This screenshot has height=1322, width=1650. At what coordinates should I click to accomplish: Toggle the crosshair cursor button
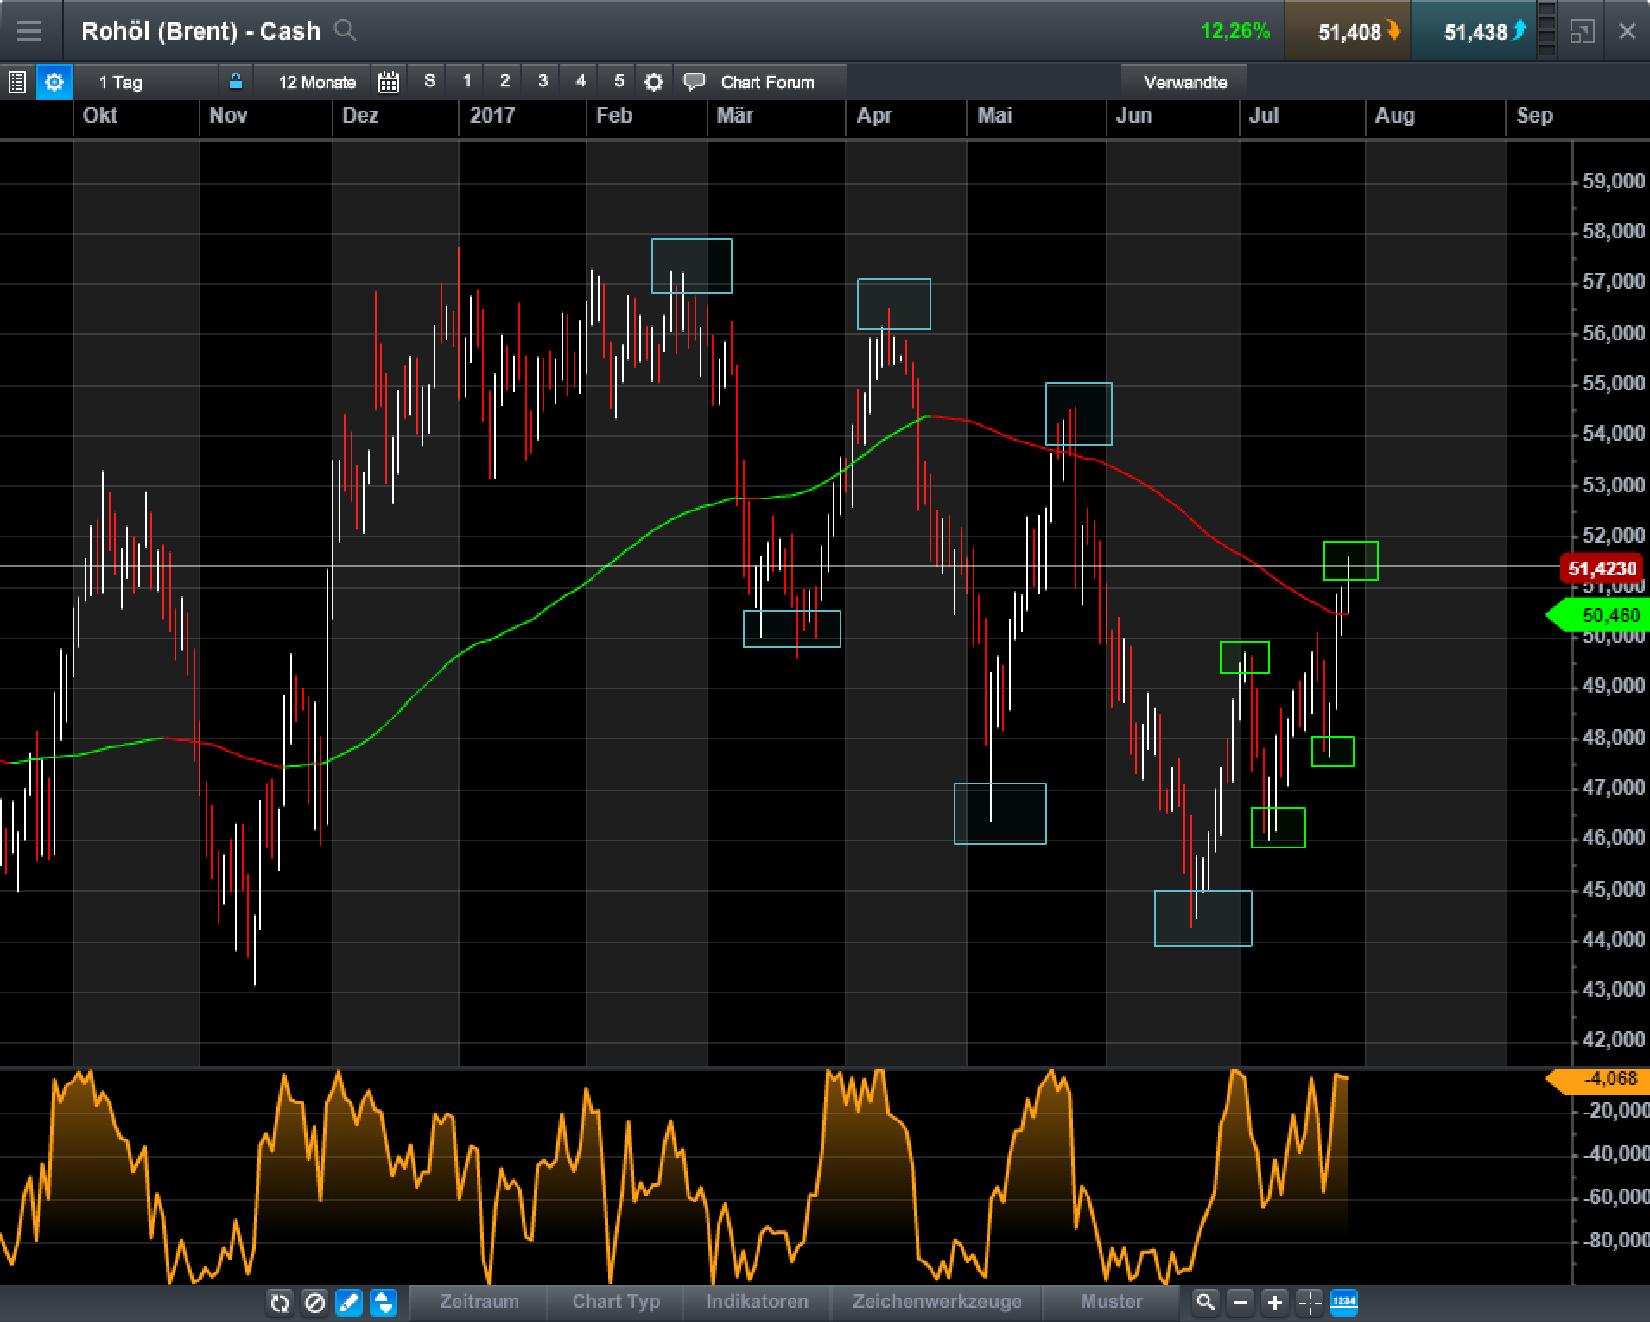click(1309, 1302)
